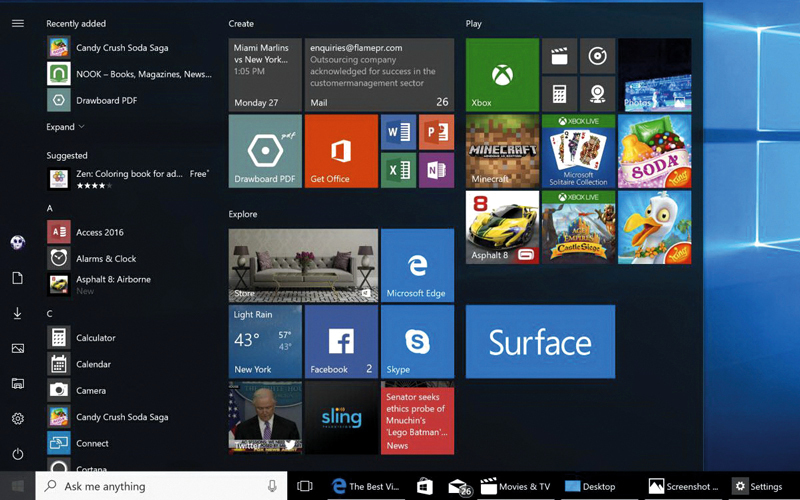Open the Xbox tile
The height and width of the screenshot is (500, 800).
pos(502,75)
